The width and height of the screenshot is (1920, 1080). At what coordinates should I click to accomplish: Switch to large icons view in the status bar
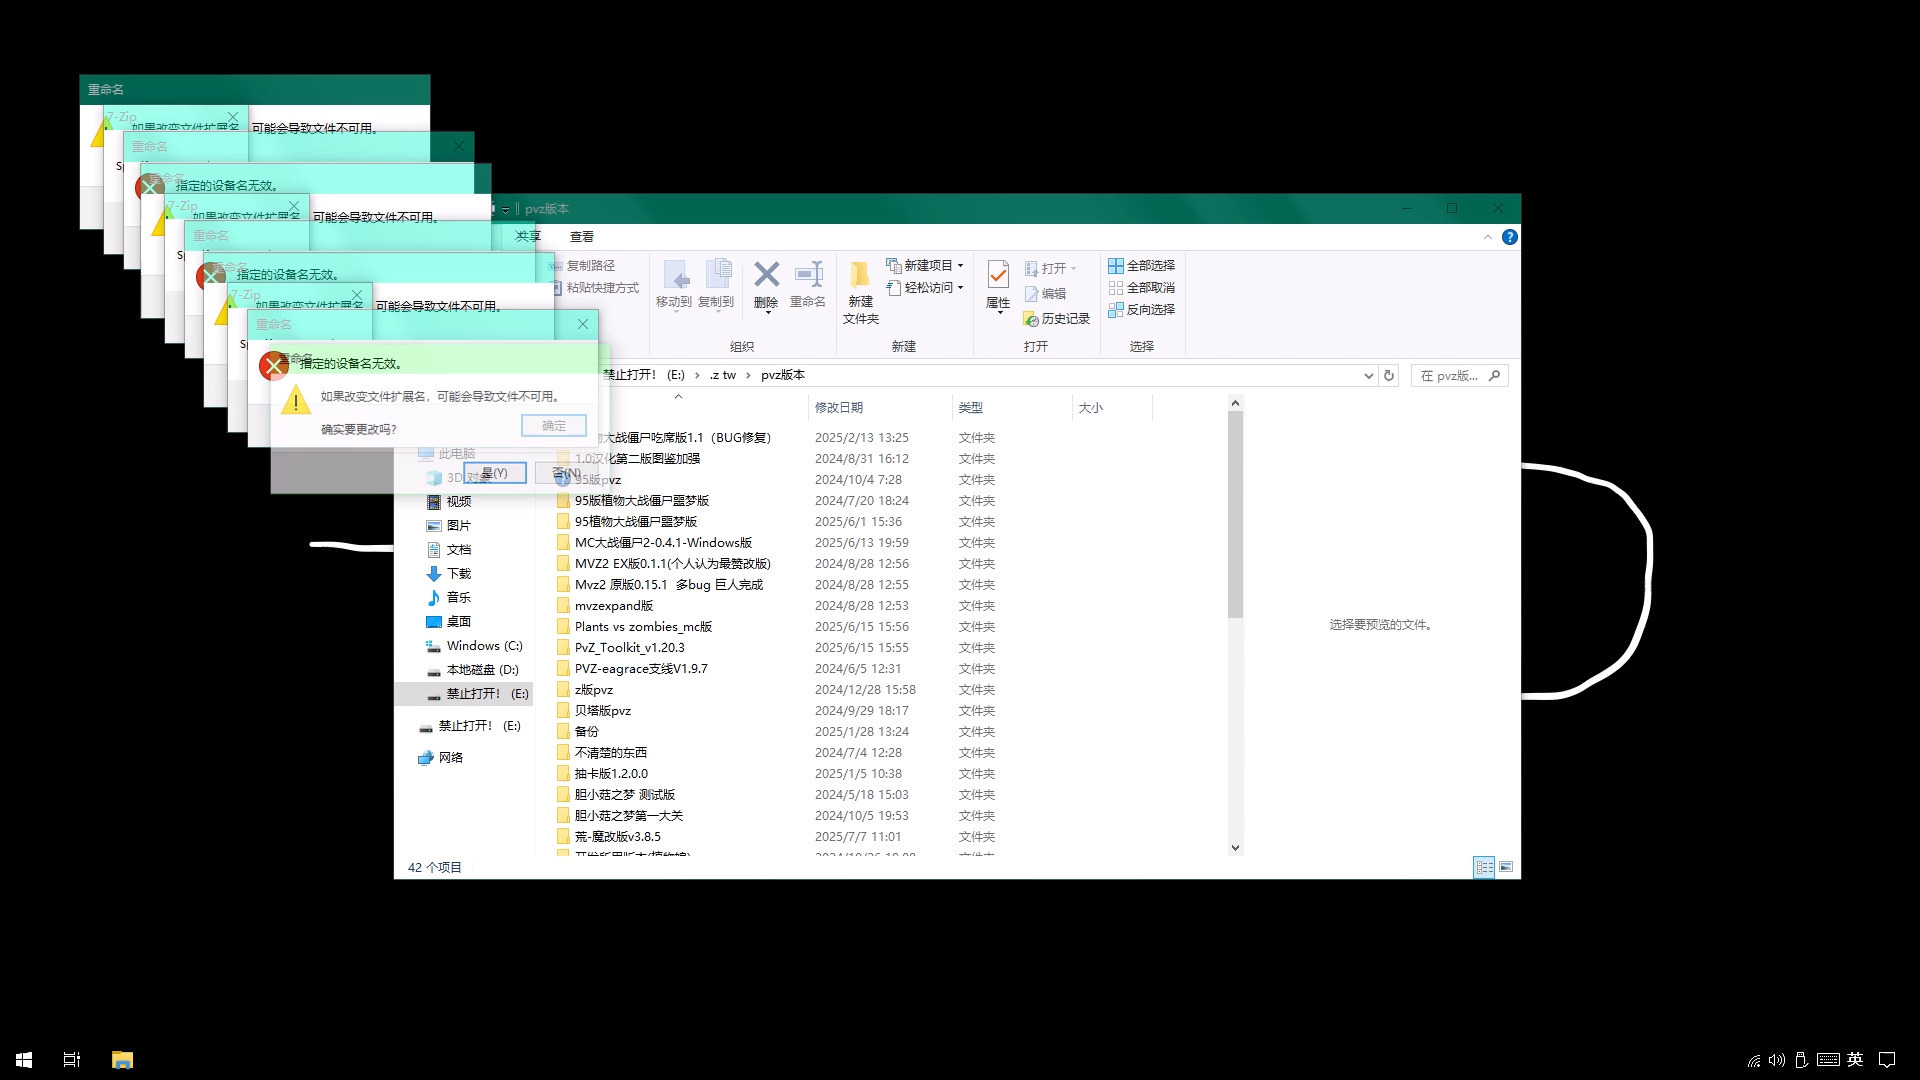point(1506,867)
